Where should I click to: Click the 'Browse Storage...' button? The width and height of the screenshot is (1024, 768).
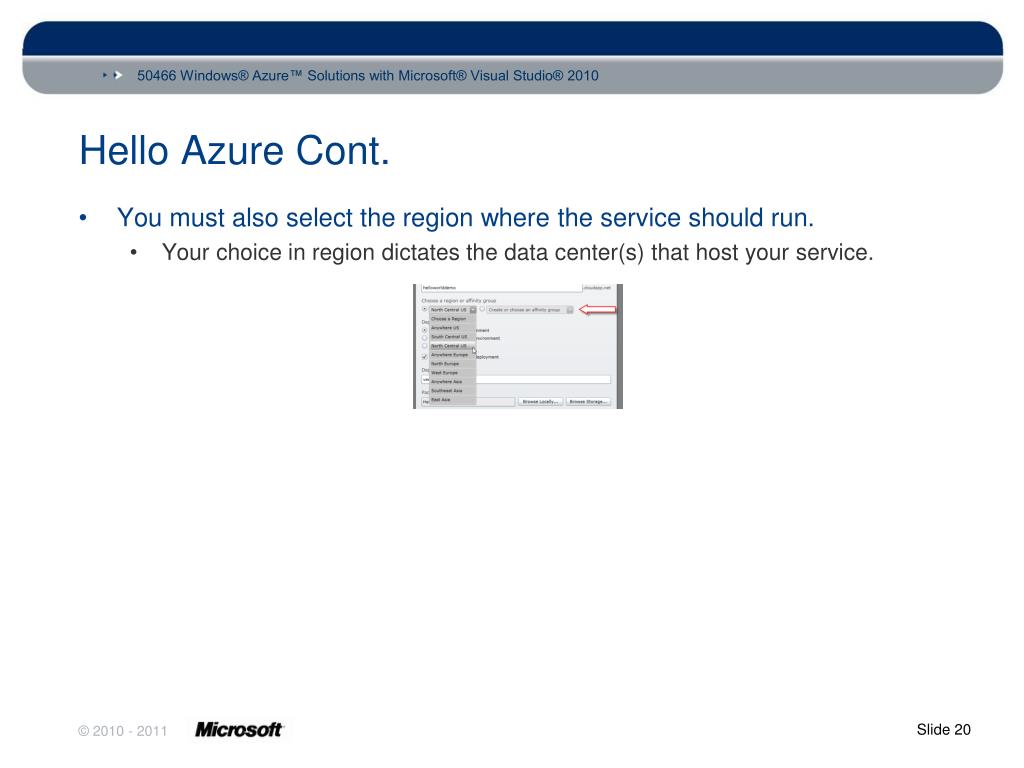pyautogui.click(x=588, y=402)
